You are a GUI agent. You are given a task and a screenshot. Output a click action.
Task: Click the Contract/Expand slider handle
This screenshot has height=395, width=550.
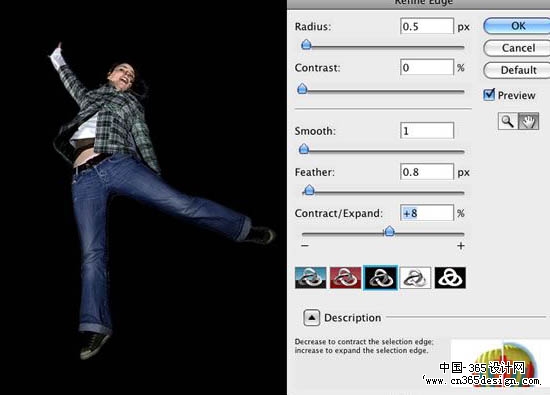389,231
